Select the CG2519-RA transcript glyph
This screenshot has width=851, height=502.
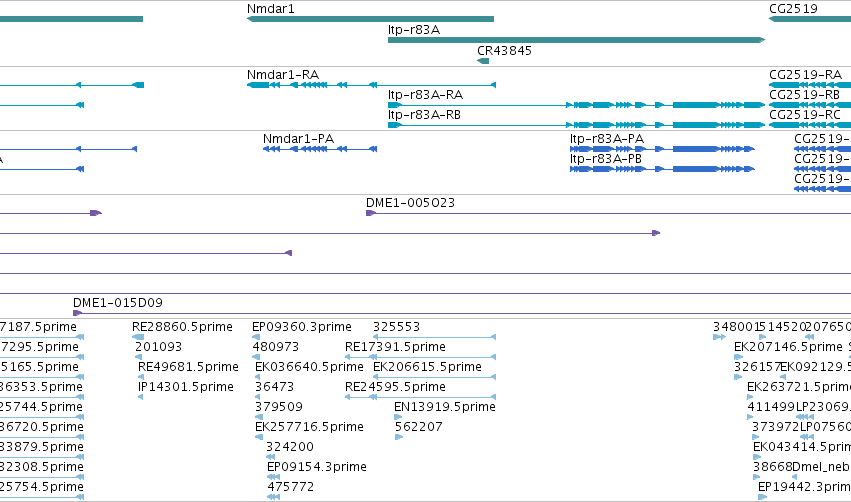[x=810, y=85]
